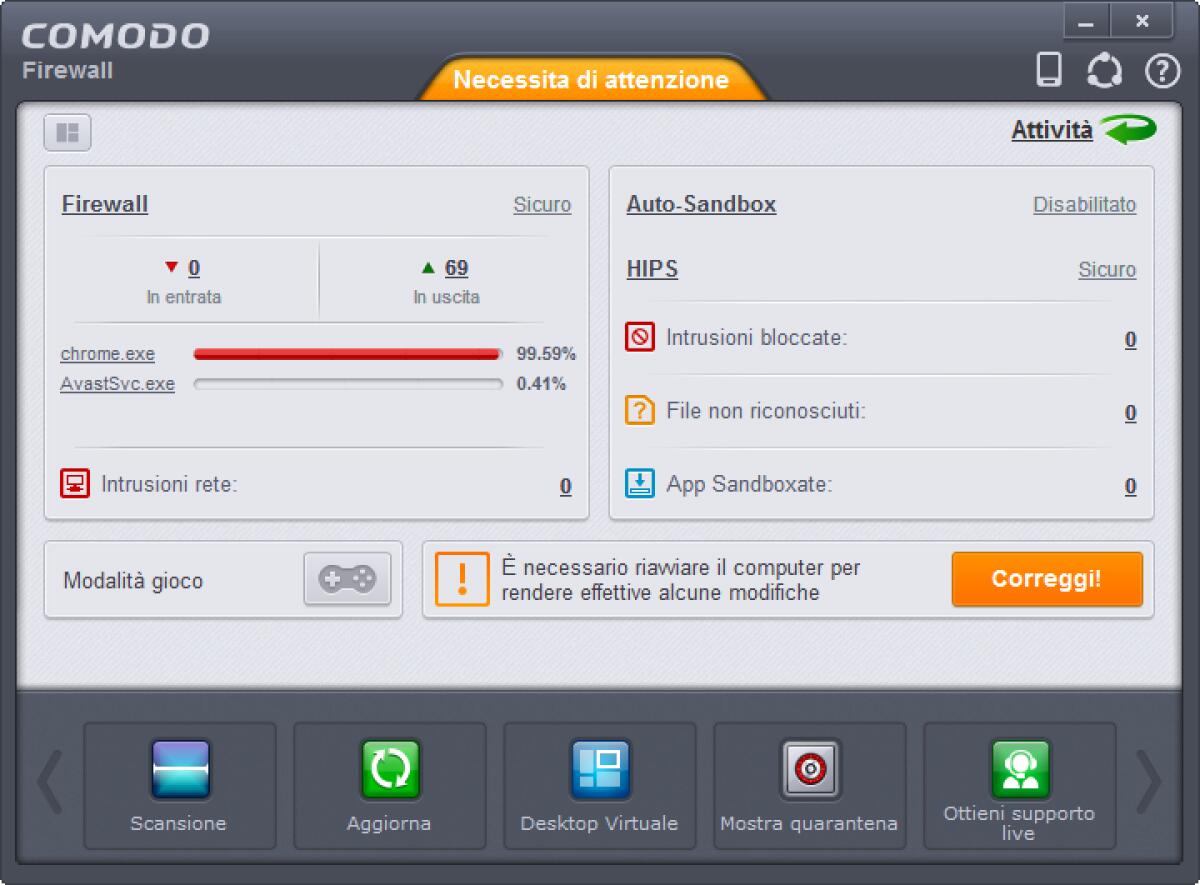Click the Intrusioni bloccate red block icon
The width and height of the screenshot is (1200, 885).
[x=638, y=338]
